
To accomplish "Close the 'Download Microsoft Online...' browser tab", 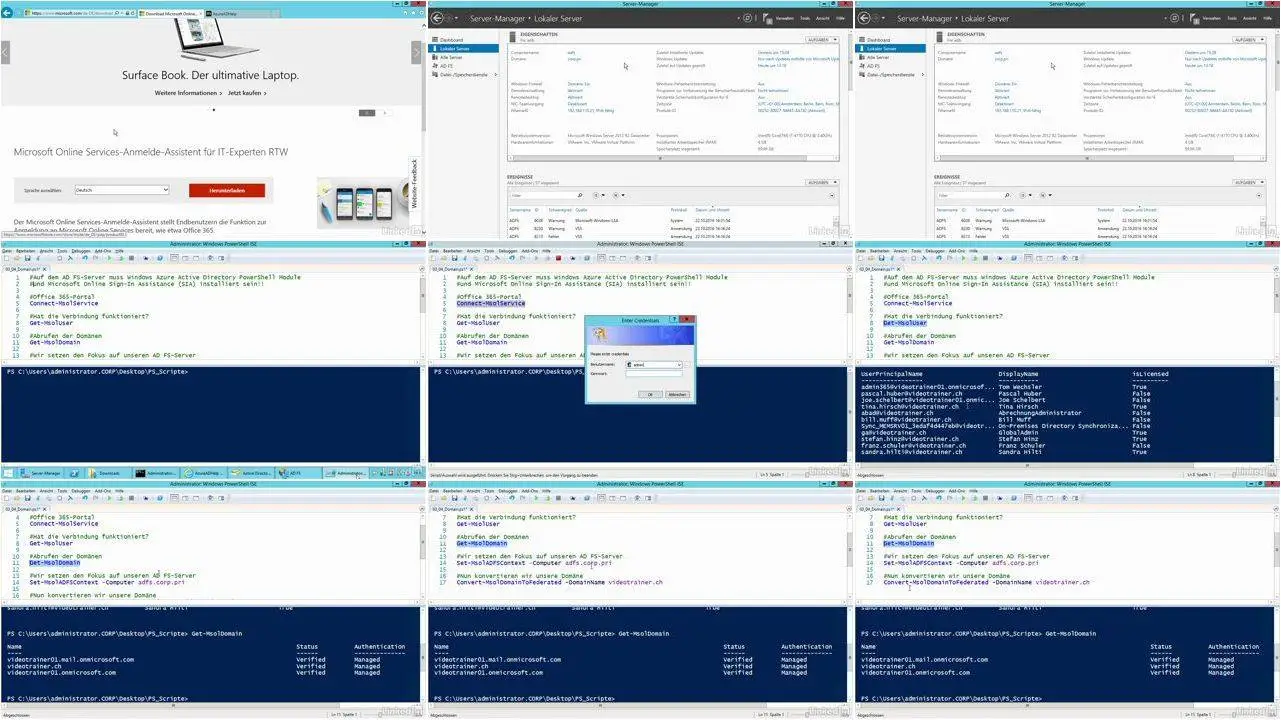I will (200, 14).
